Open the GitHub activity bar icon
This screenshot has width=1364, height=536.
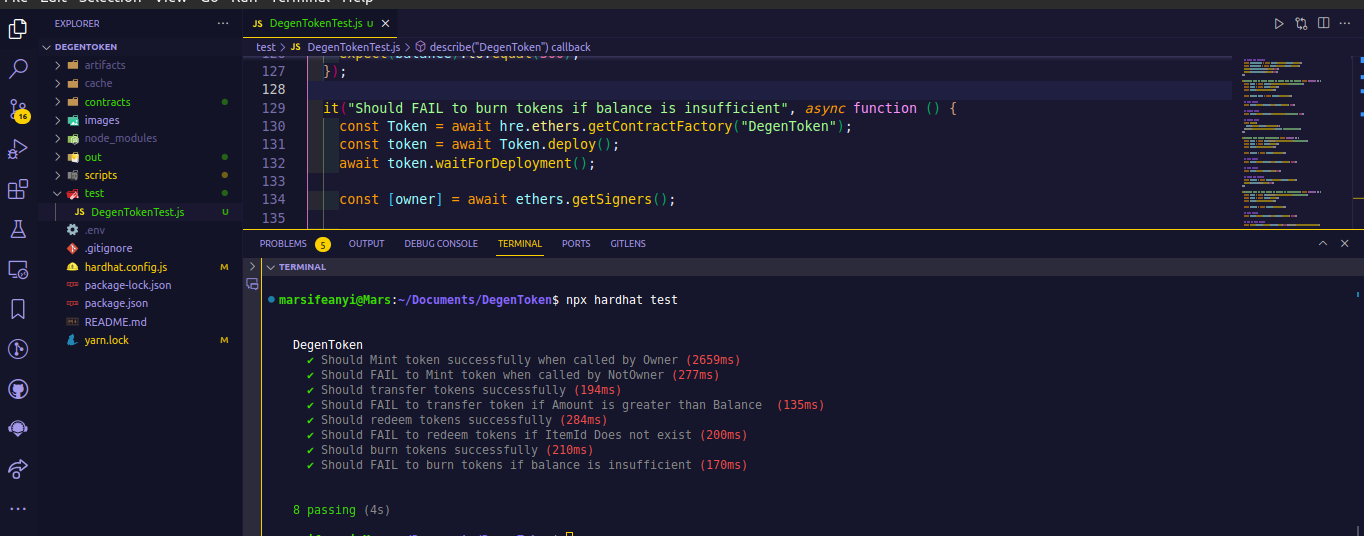[x=18, y=389]
